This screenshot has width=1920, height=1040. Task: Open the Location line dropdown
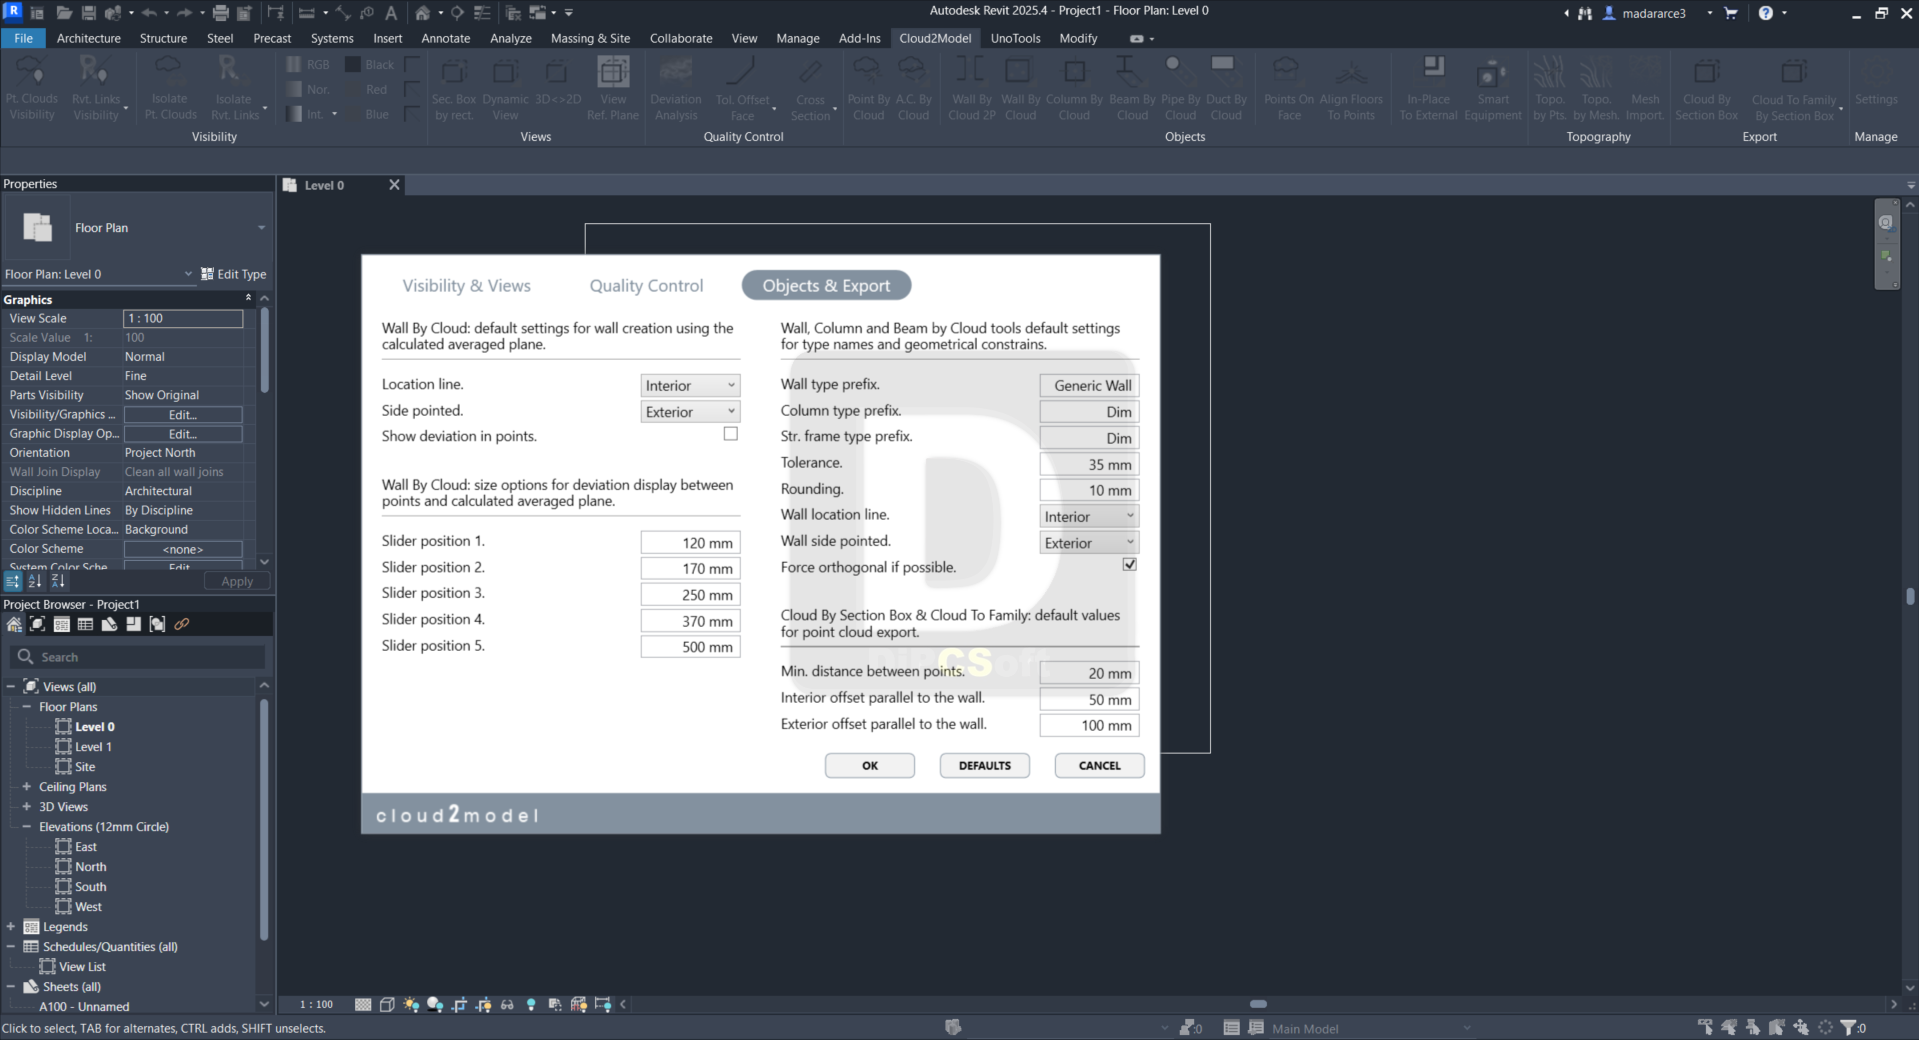coord(690,385)
